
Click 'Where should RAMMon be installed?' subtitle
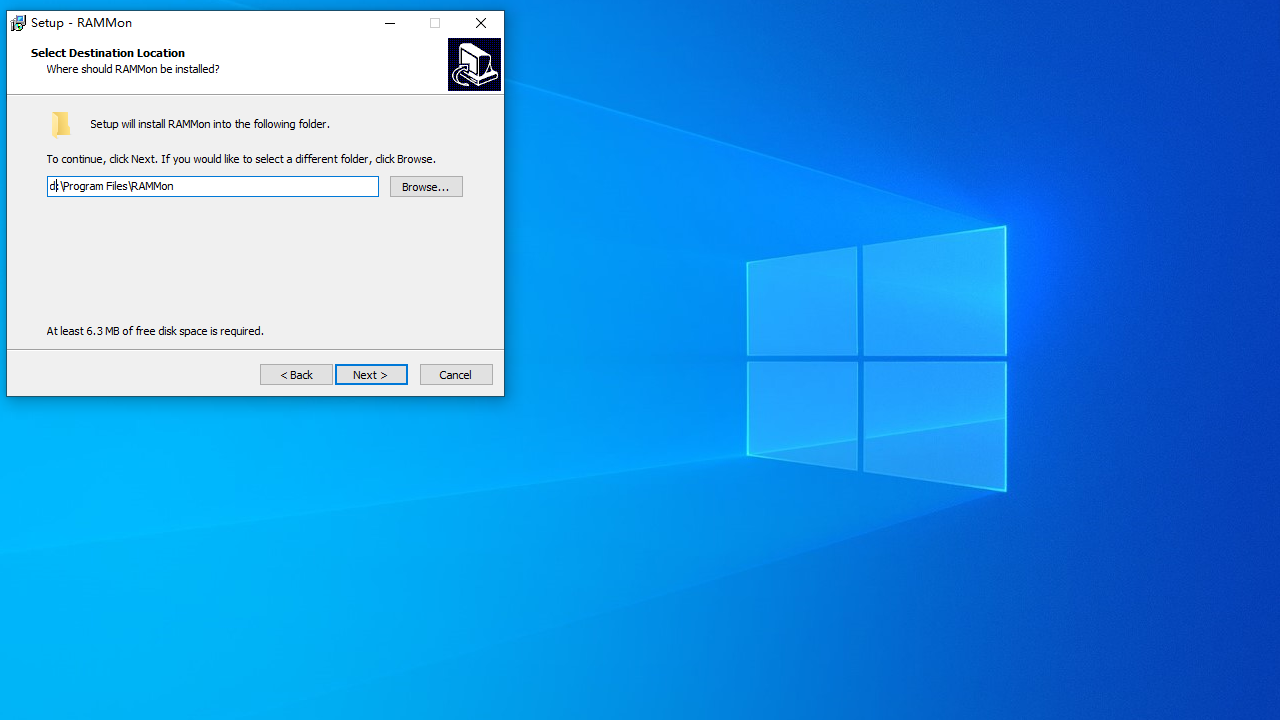coord(133,69)
